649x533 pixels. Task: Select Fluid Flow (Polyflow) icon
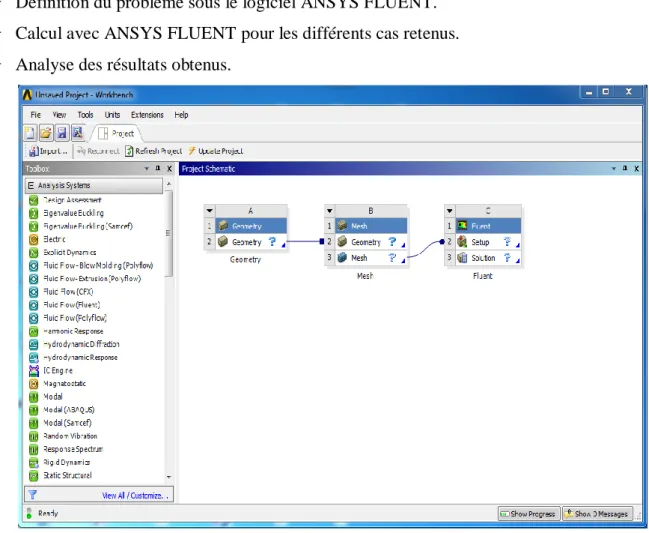tap(34, 318)
